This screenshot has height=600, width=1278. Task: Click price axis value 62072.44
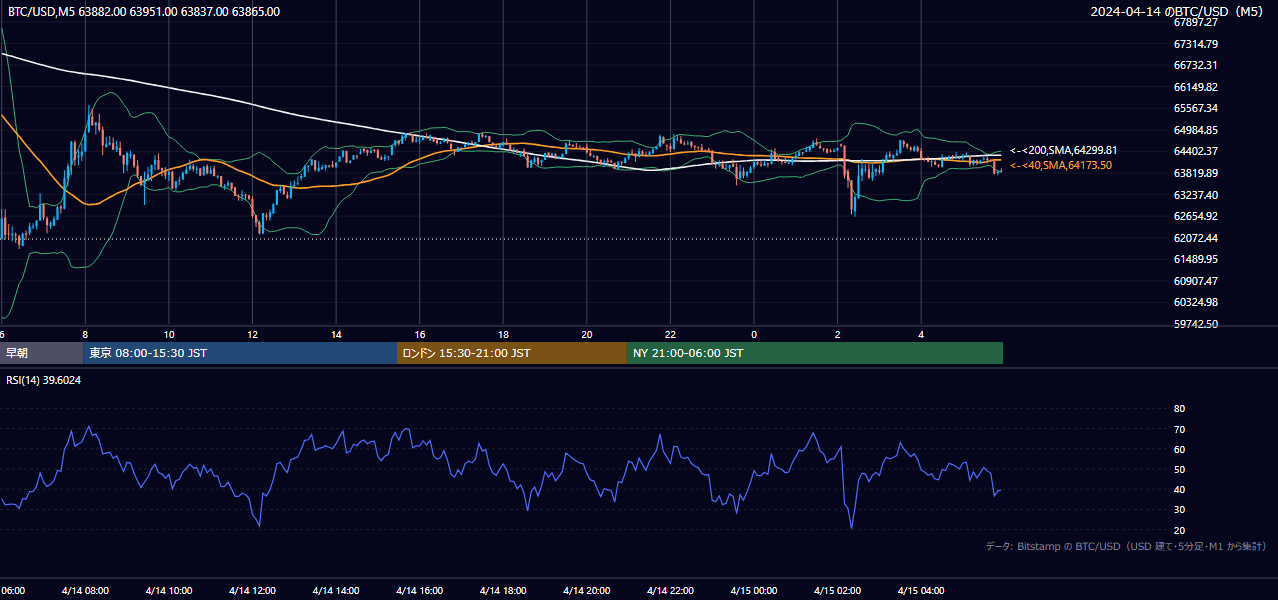[1195, 238]
